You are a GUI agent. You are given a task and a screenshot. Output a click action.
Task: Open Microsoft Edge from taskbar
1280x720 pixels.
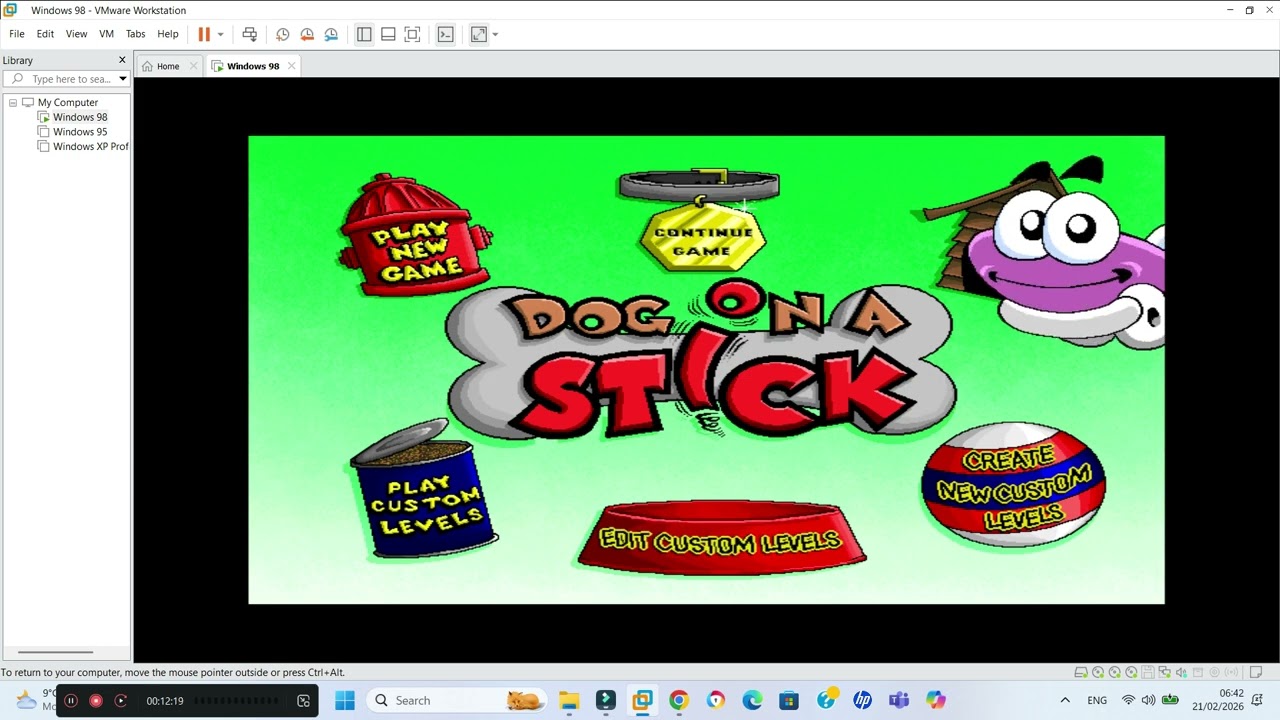(x=752, y=700)
